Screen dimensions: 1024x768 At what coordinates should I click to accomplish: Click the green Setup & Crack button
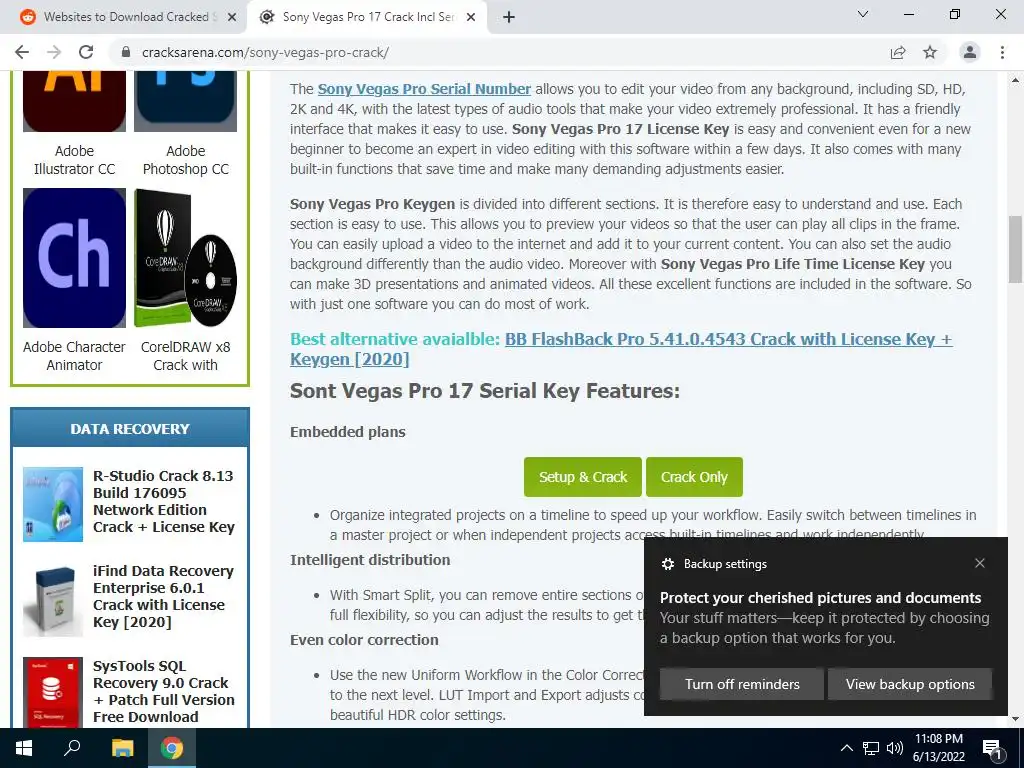[583, 477]
